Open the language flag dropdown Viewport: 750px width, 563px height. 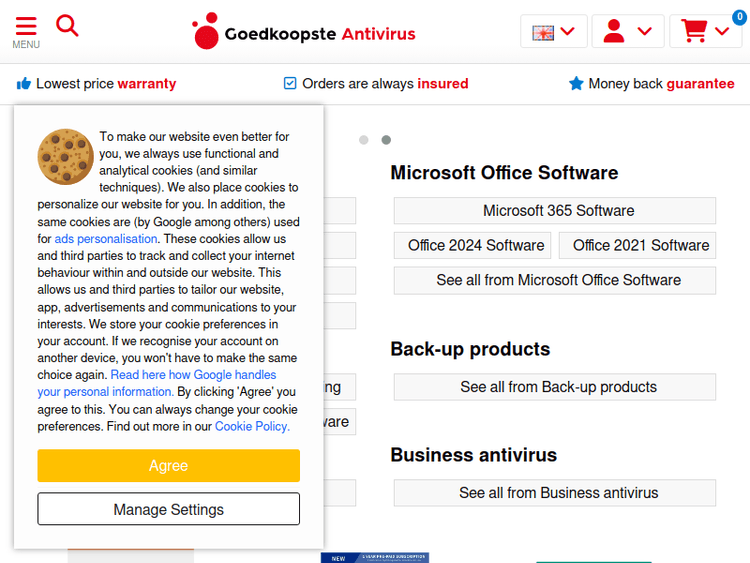point(553,32)
